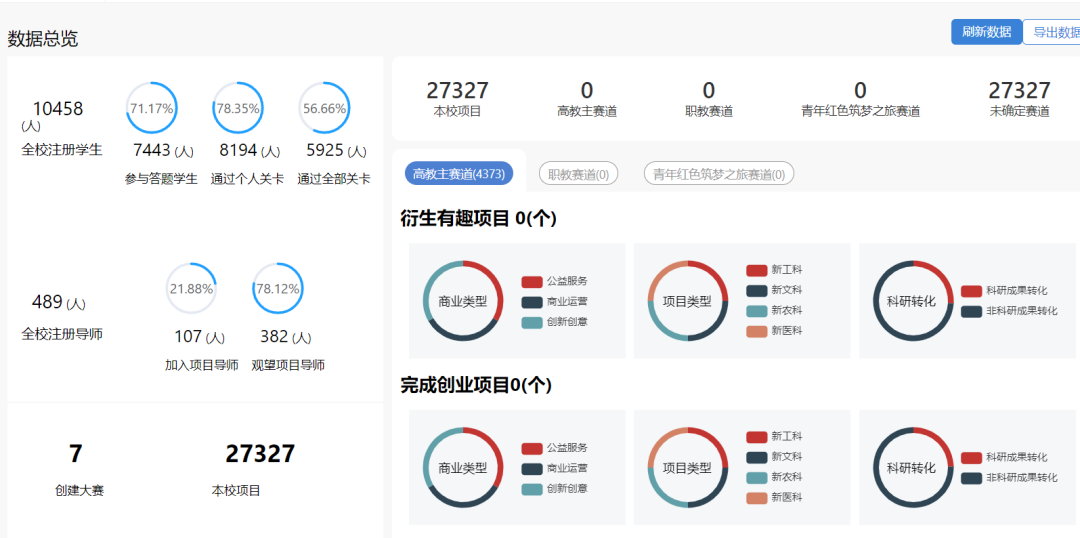
Task: Click the 通过全部关卡 label
Action: tap(333, 179)
